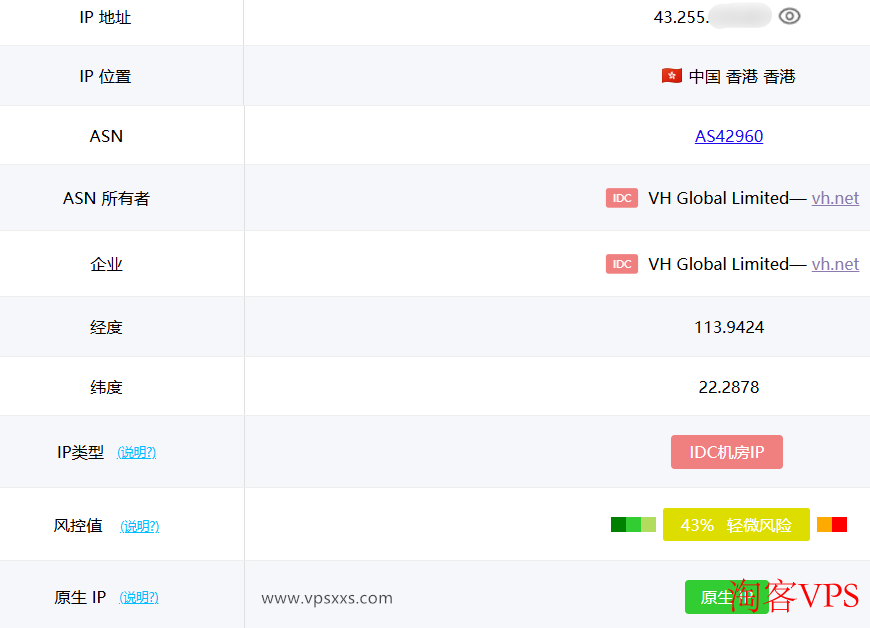Open the AS42960 link
The image size is (870, 628).
(x=729, y=136)
